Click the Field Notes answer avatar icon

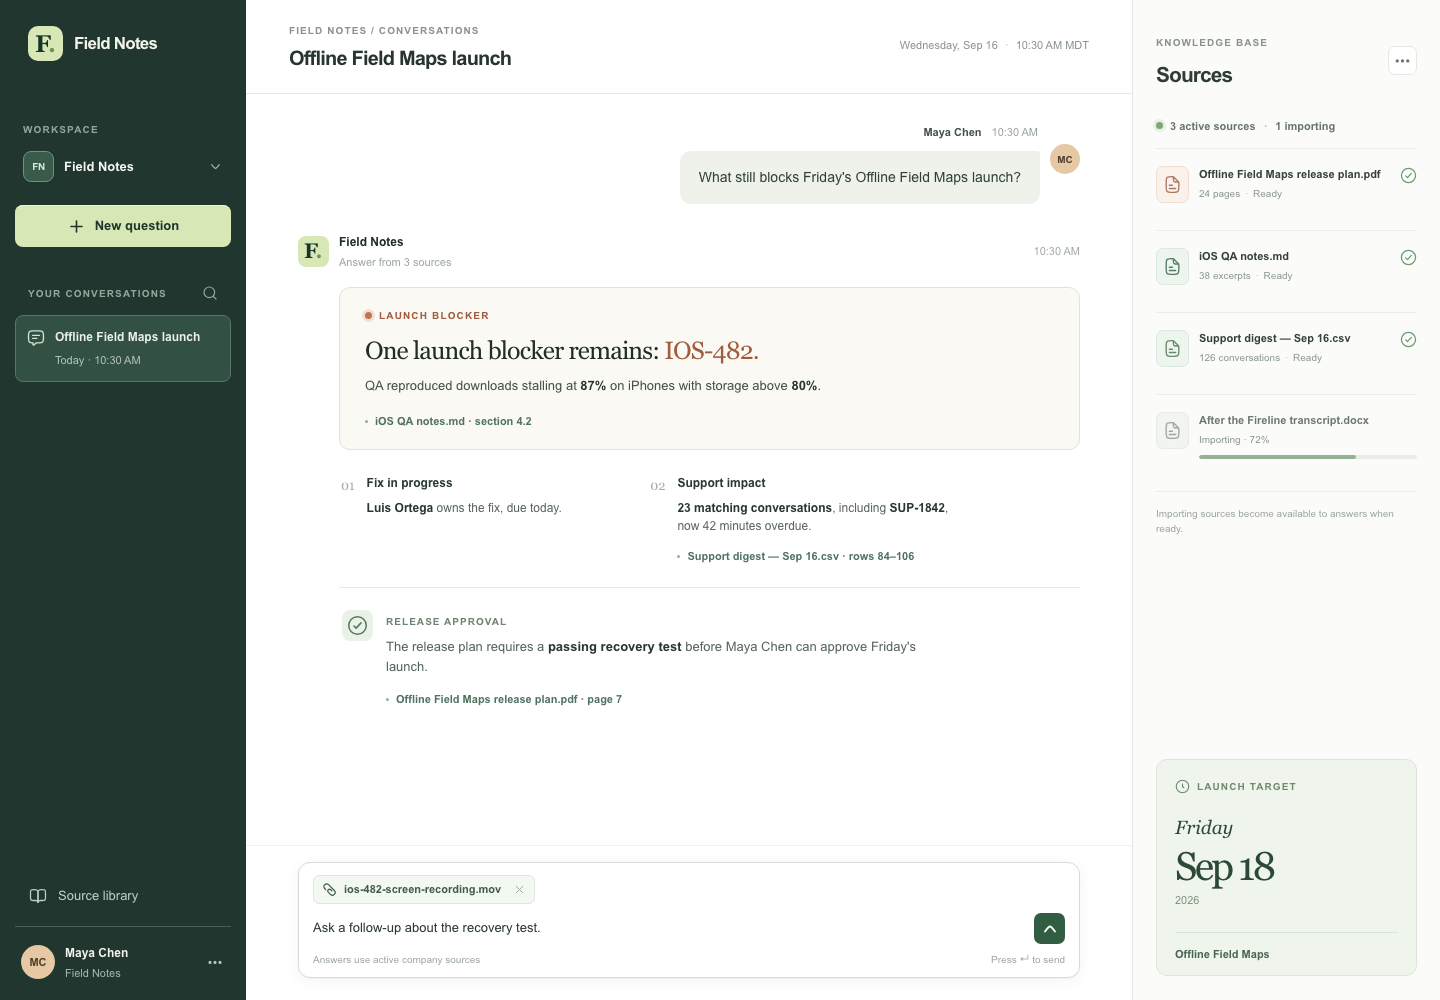point(313,251)
